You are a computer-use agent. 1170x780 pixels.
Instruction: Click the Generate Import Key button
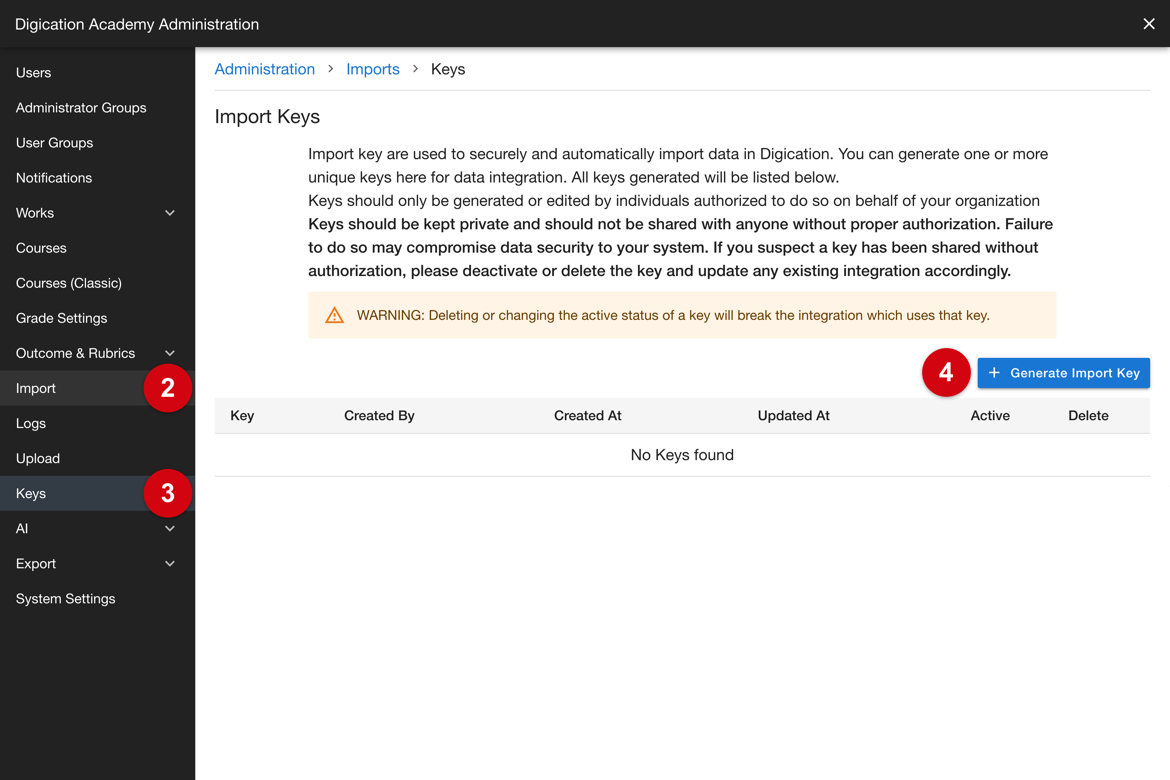click(x=1063, y=372)
